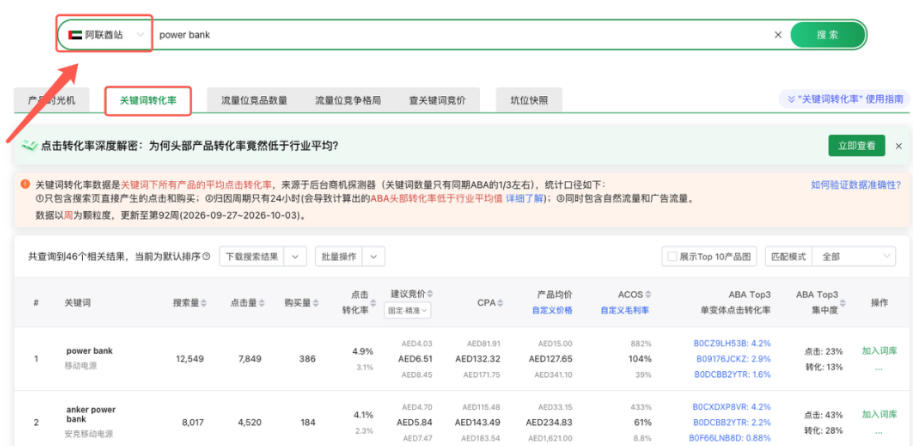The image size is (913, 446).
Task: Click the green 搜索 button
Action: point(827,35)
